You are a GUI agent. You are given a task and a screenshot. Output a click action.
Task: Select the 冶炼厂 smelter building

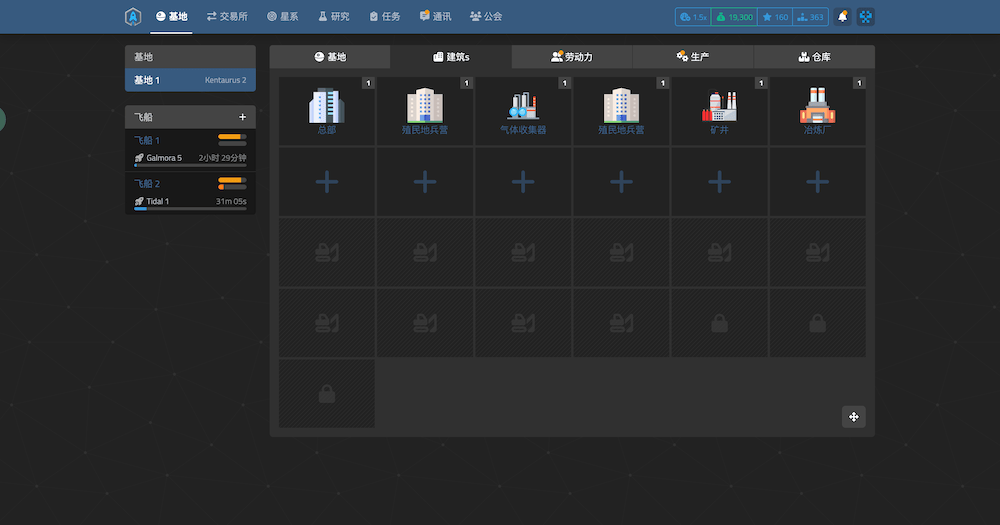click(817, 111)
